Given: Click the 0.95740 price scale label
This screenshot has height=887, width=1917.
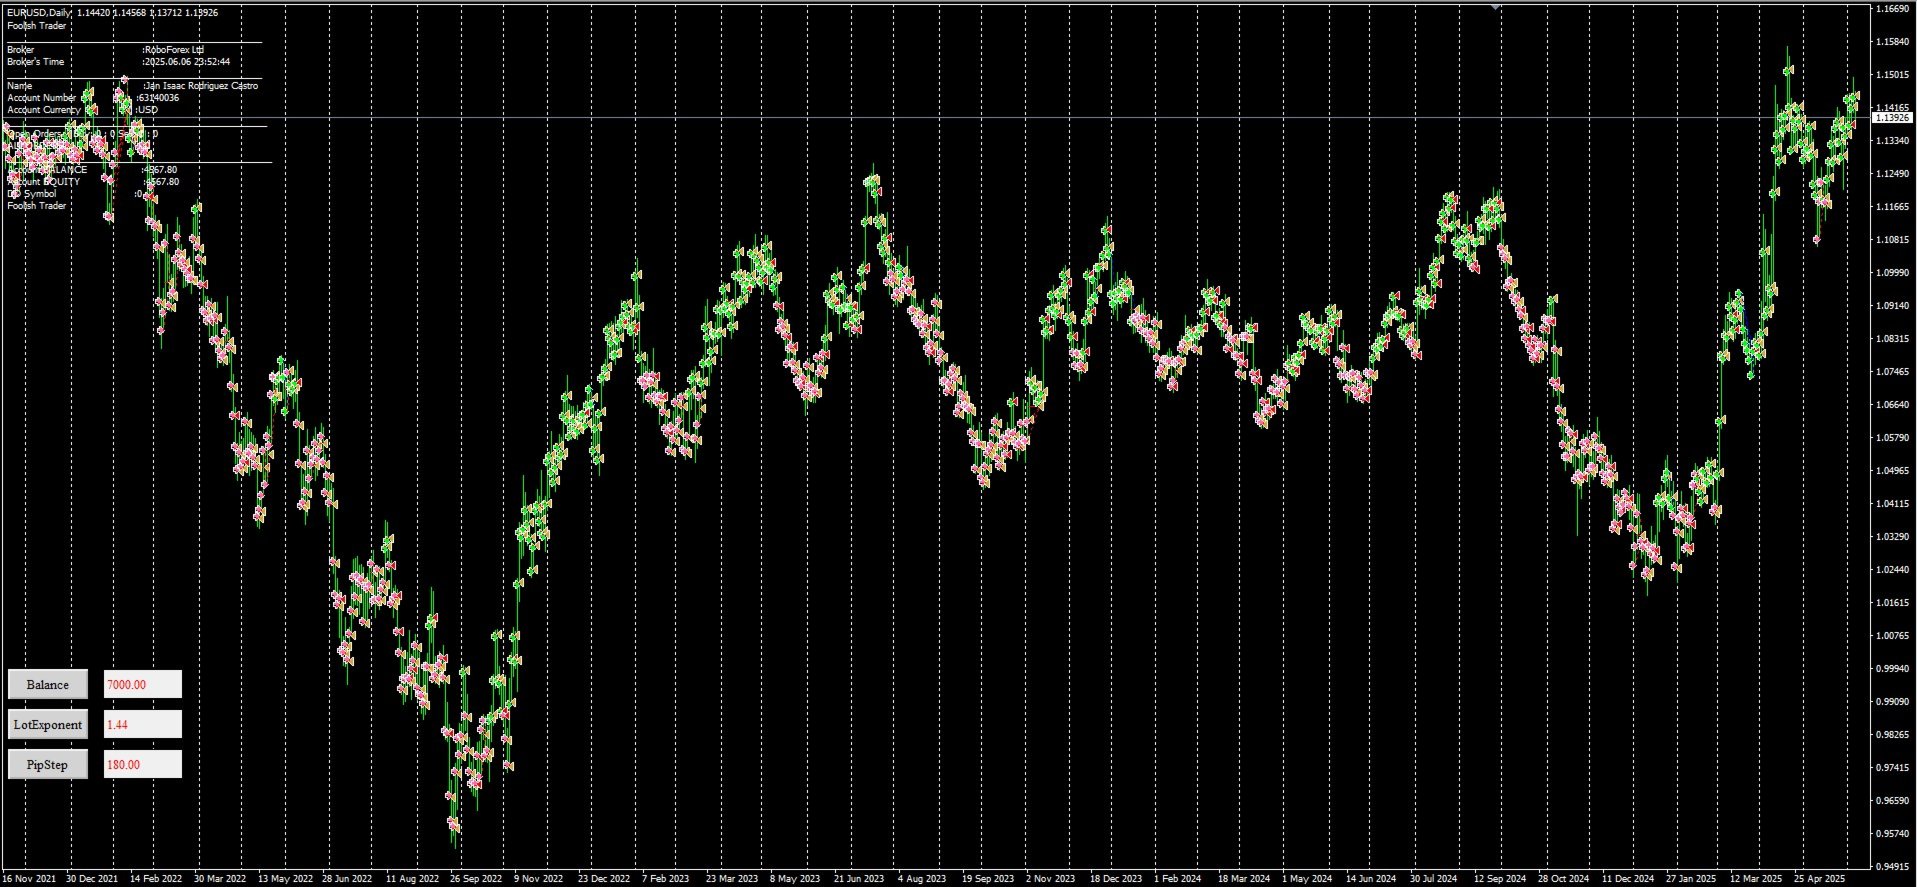Looking at the screenshot, I should (1891, 834).
